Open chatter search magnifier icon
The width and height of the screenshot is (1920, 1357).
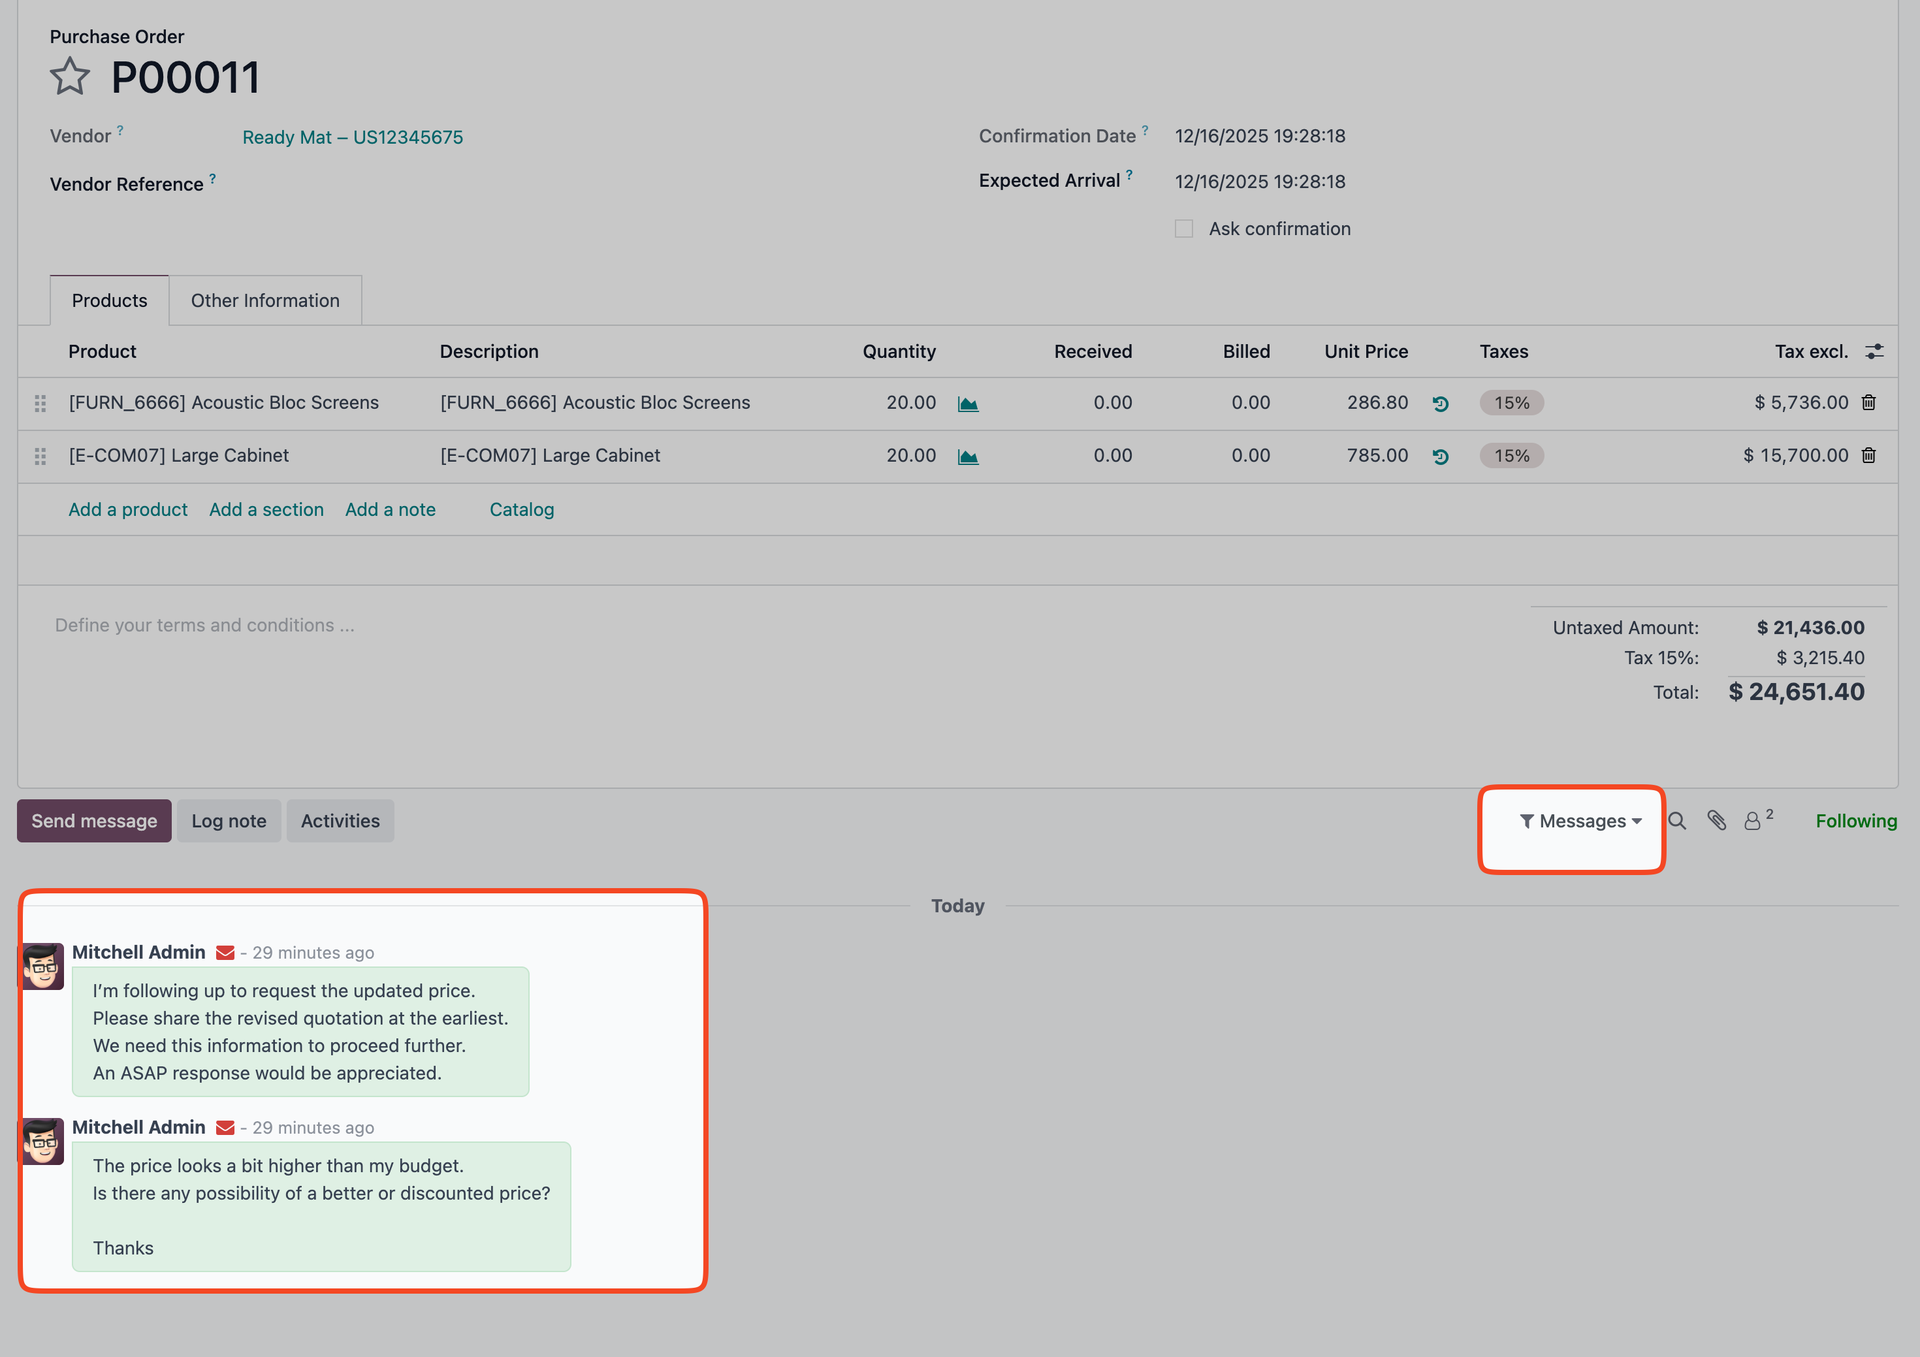pyautogui.click(x=1677, y=821)
